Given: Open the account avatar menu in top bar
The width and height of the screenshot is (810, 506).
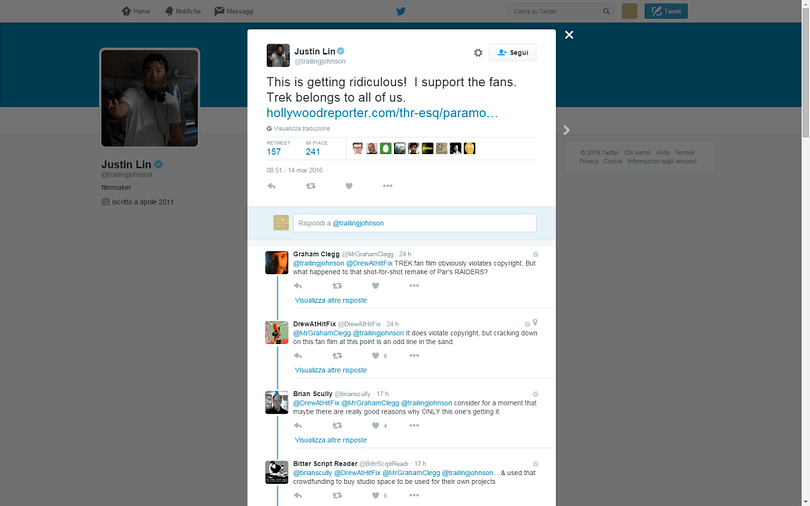Looking at the screenshot, I should [x=629, y=11].
